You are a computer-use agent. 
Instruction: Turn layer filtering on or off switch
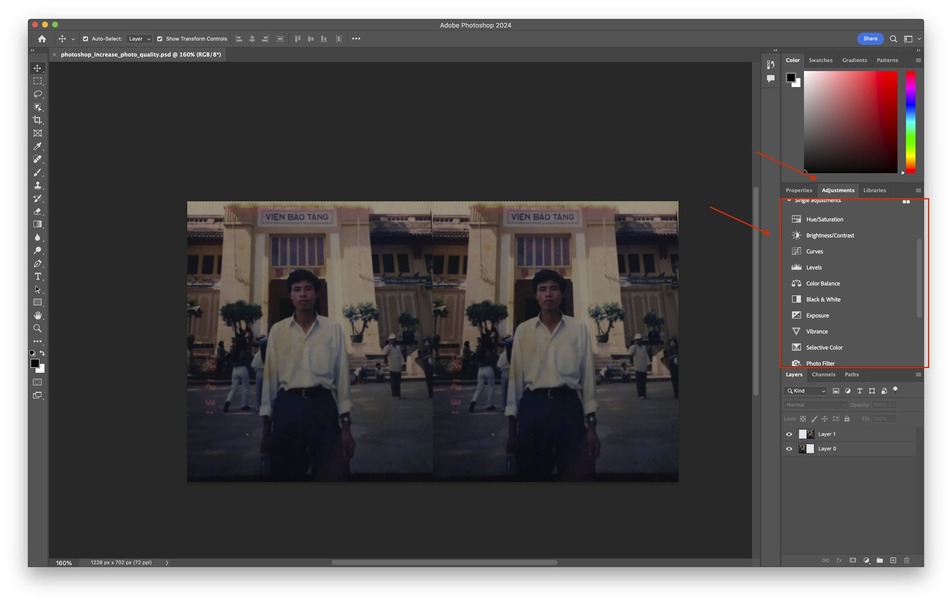coord(895,390)
